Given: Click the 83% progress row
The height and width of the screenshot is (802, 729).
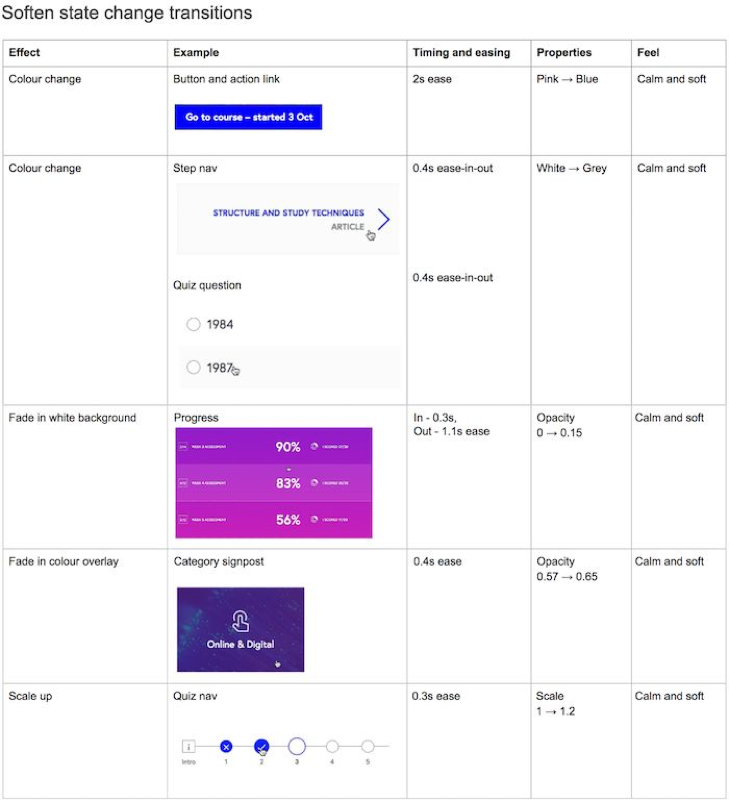Looking at the screenshot, I should point(274,483).
